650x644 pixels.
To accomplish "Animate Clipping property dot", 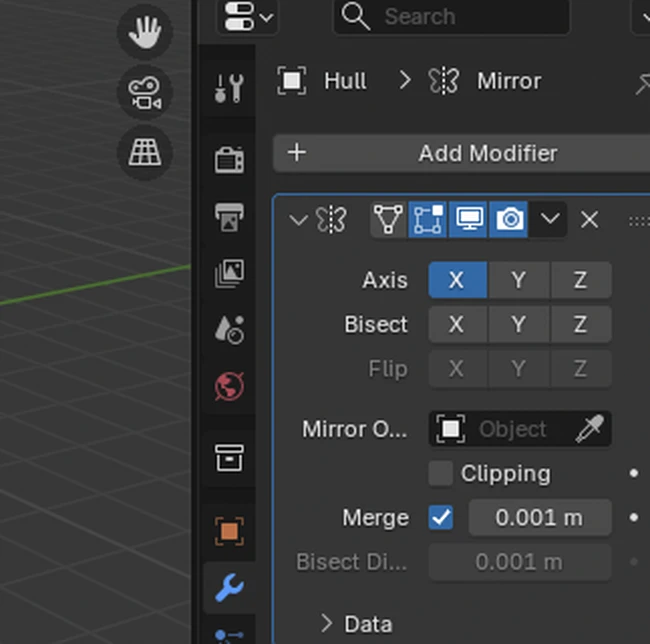I will coord(633,473).
